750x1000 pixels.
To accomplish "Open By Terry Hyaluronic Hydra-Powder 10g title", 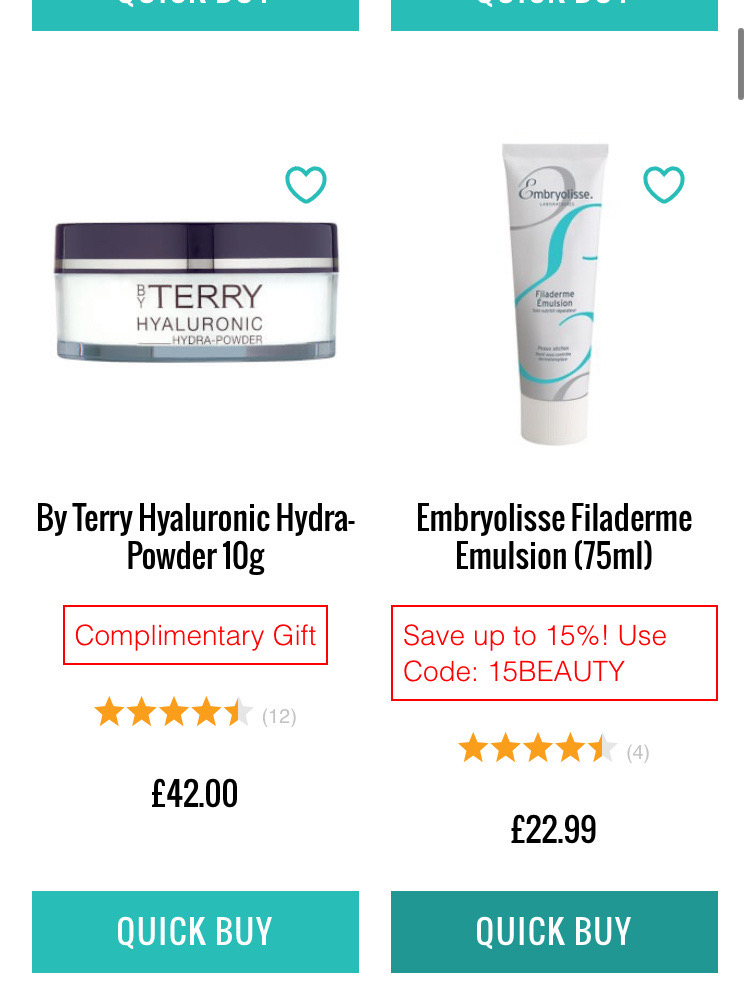I will 196,536.
